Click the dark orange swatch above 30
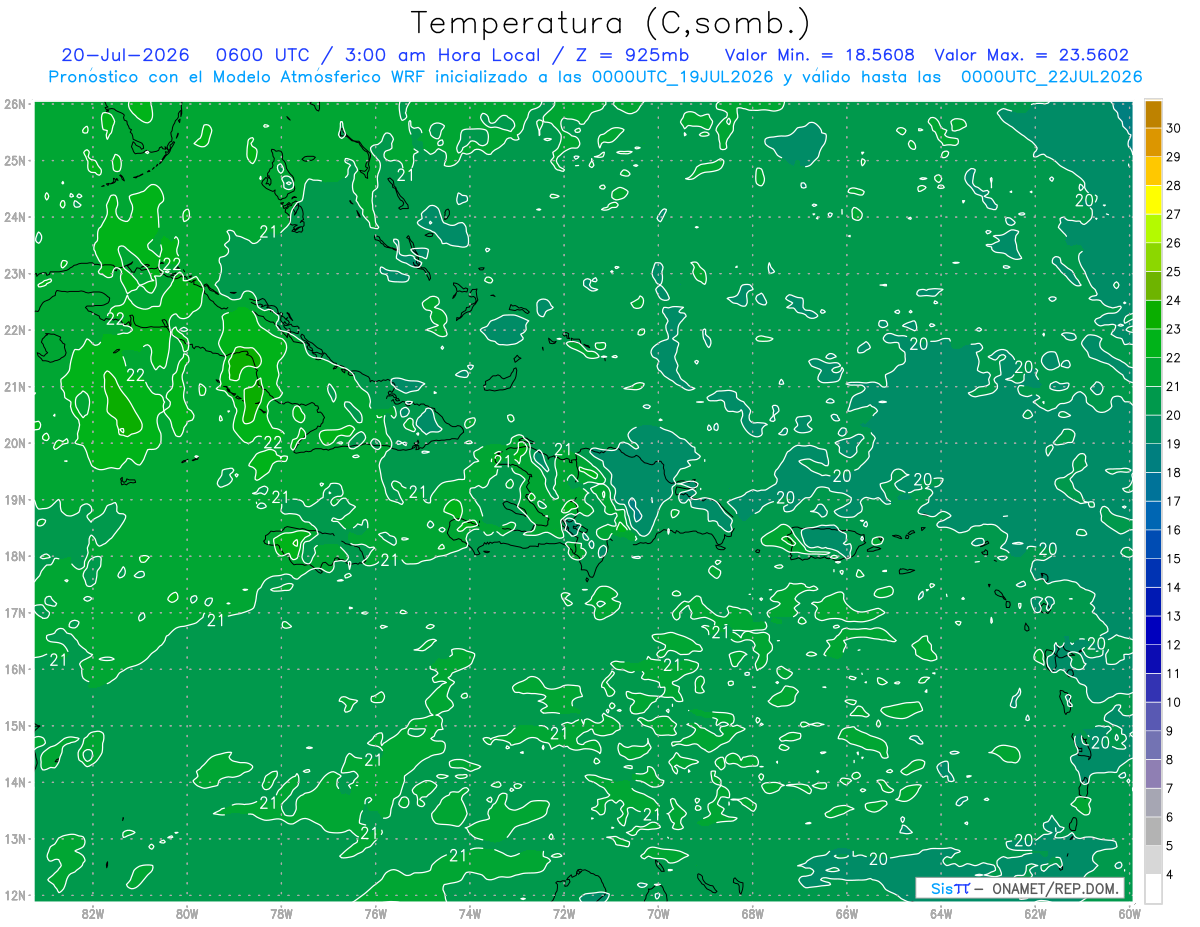The image size is (1200, 927). (1153, 114)
